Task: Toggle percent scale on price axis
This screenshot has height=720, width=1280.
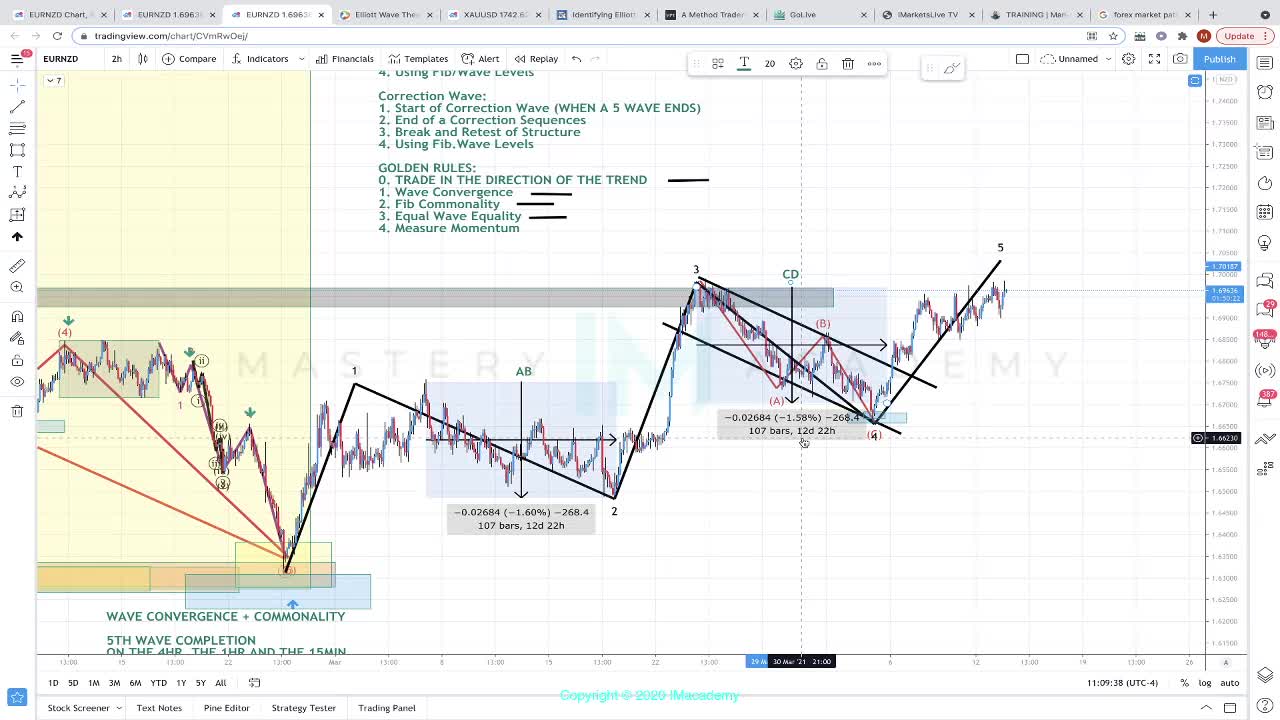Action: 1184,683
